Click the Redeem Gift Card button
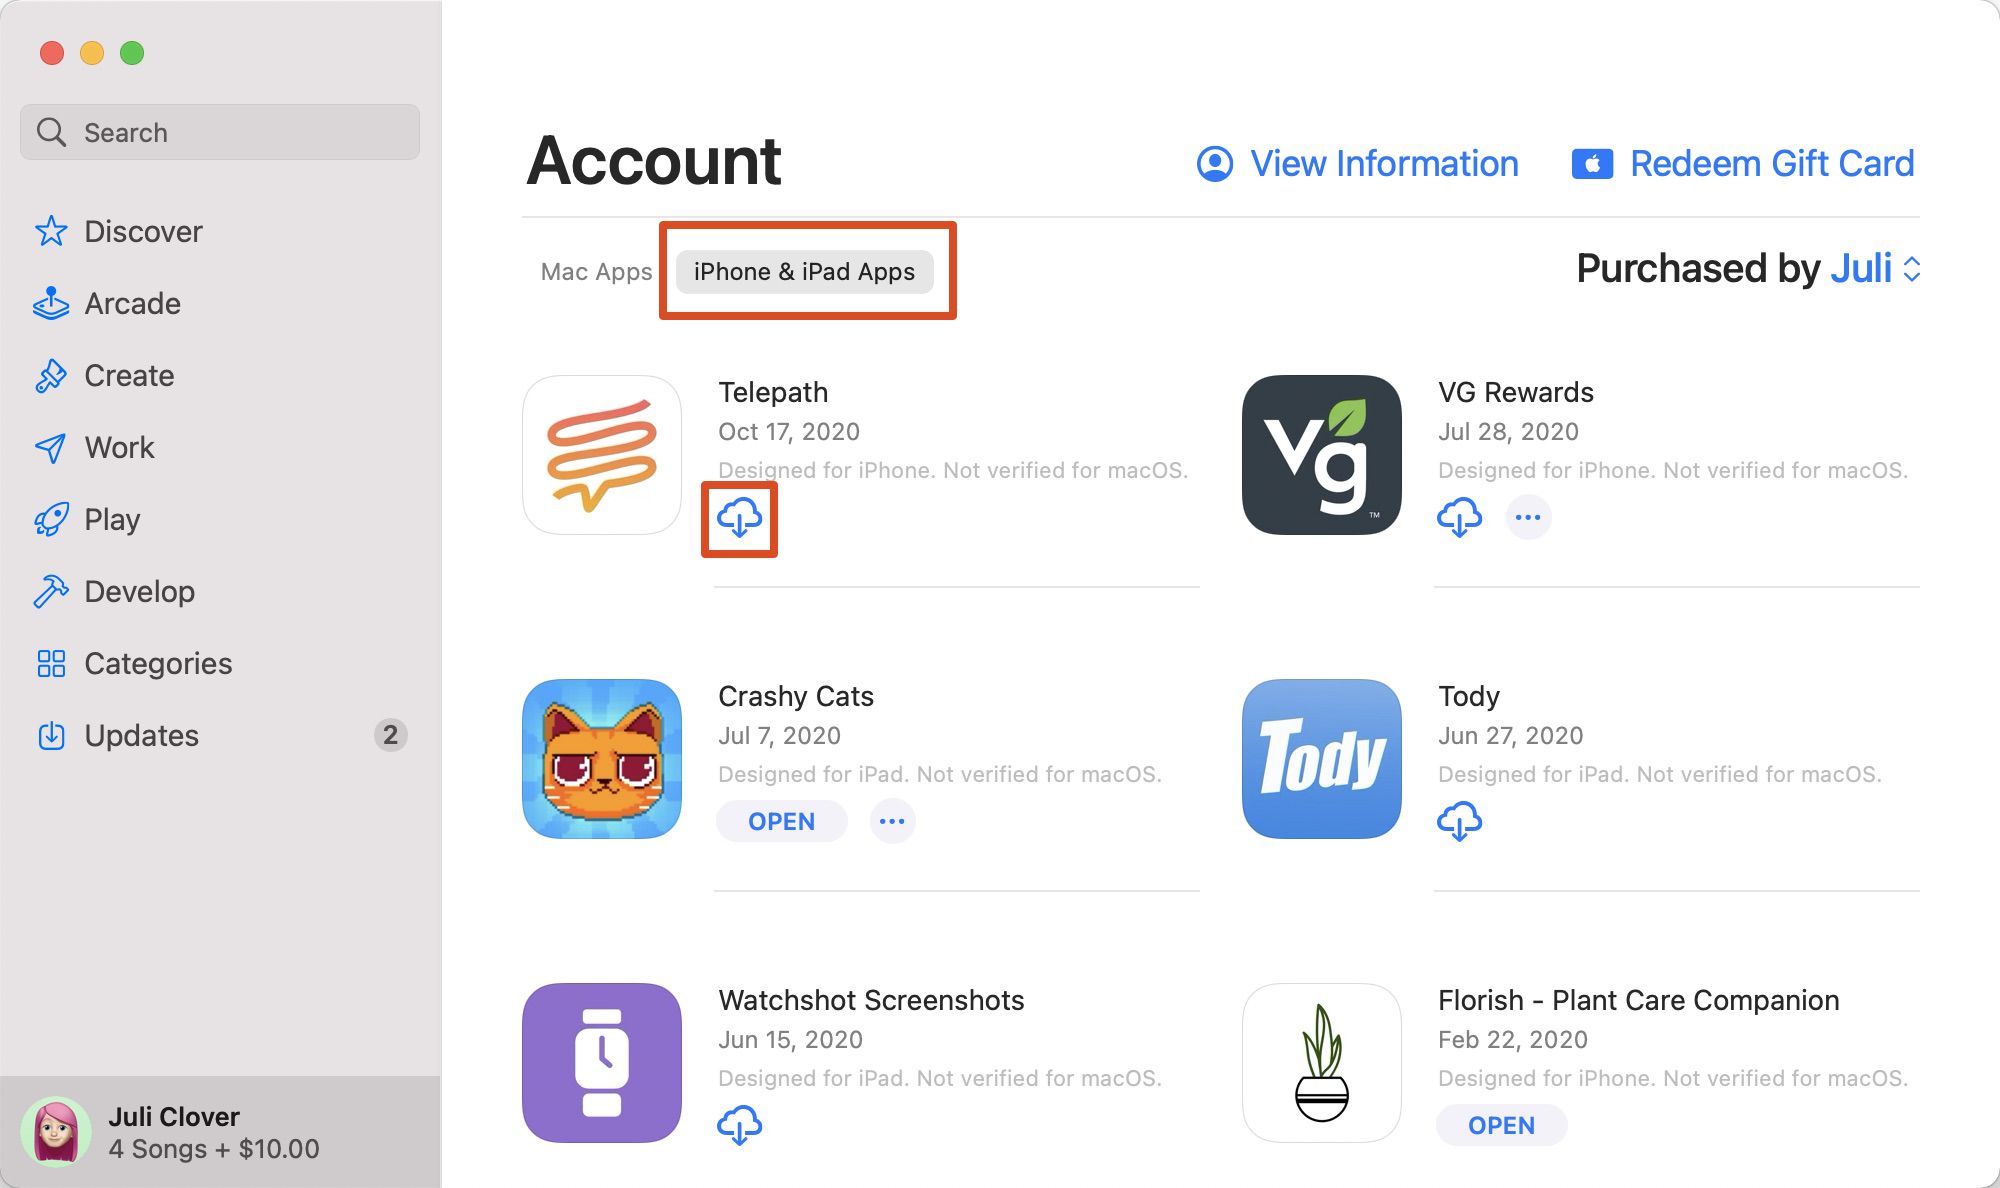The width and height of the screenshot is (2000, 1188). click(1743, 163)
